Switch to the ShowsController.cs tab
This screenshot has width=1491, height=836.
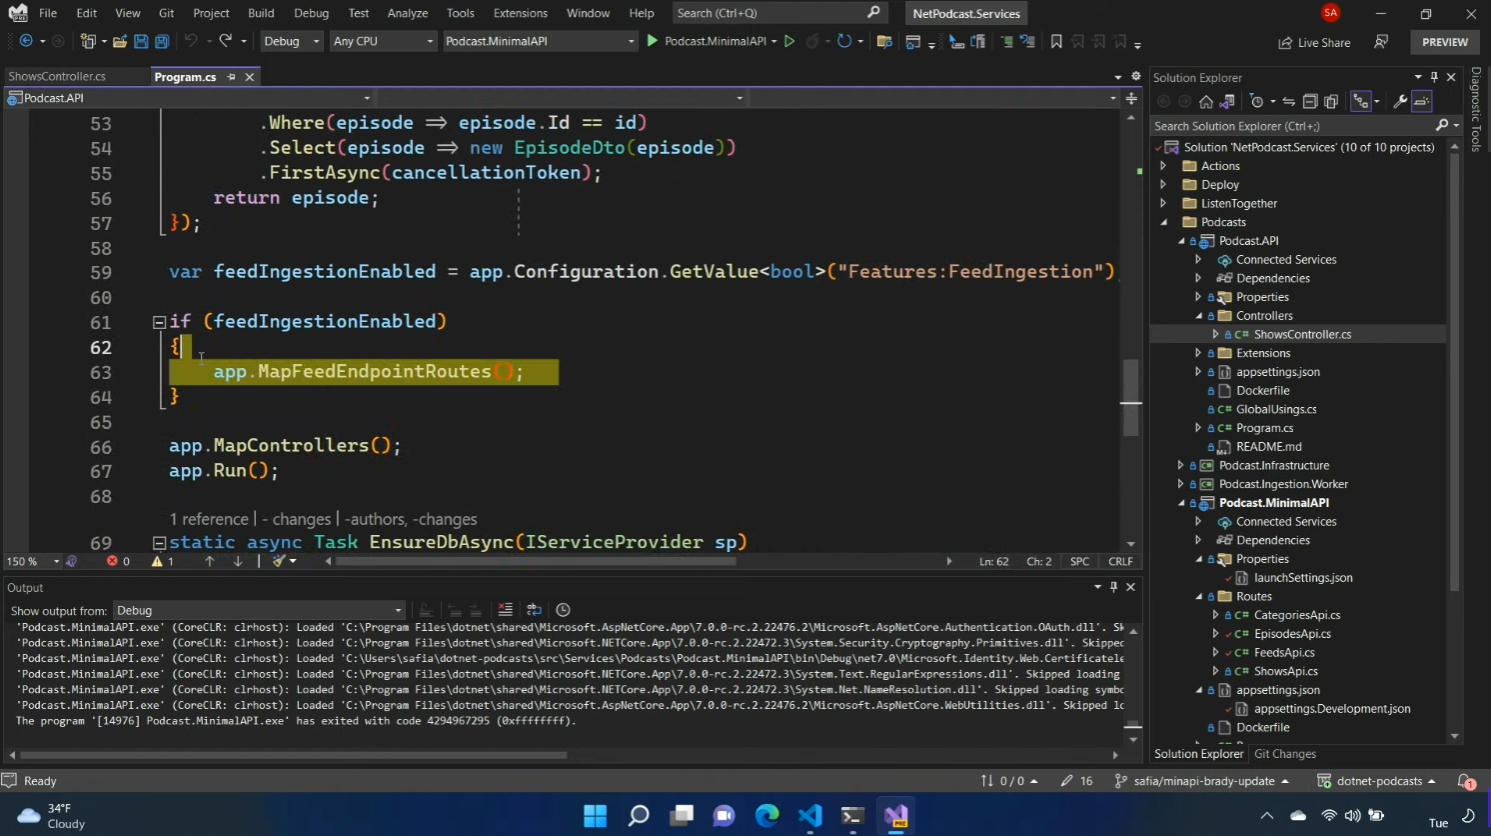[x=57, y=77]
